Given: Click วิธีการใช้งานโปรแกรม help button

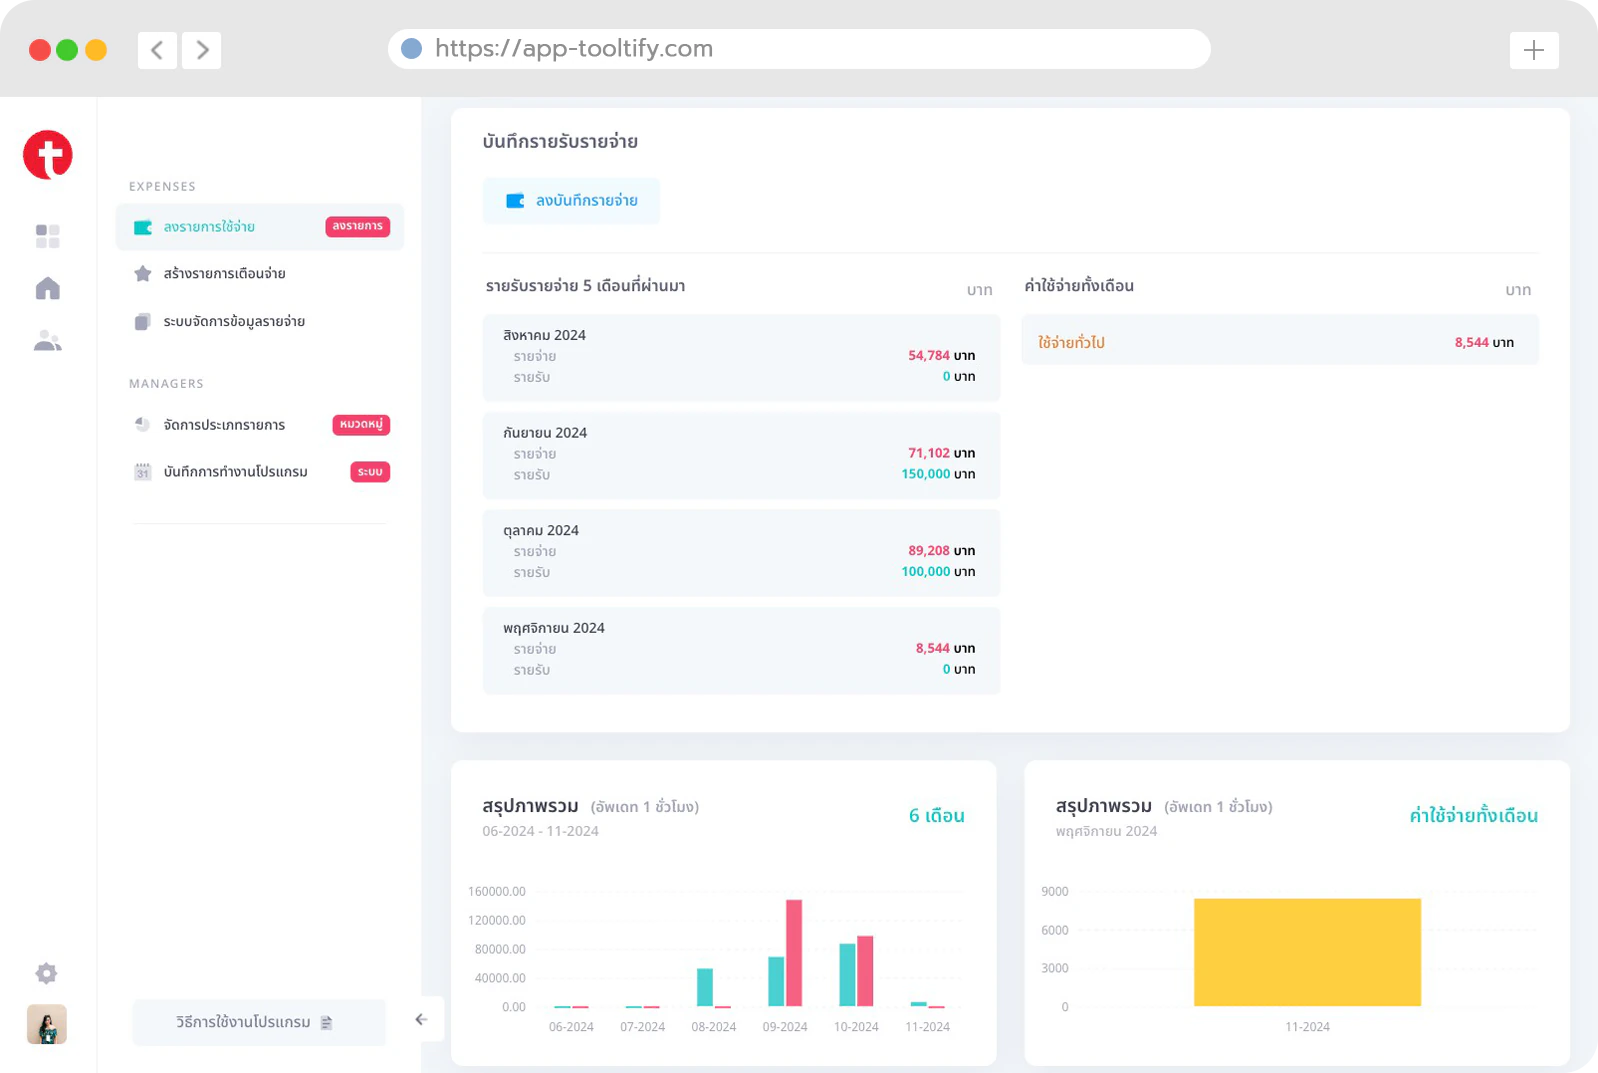Looking at the screenshot, I should [x=259, y=1022].
